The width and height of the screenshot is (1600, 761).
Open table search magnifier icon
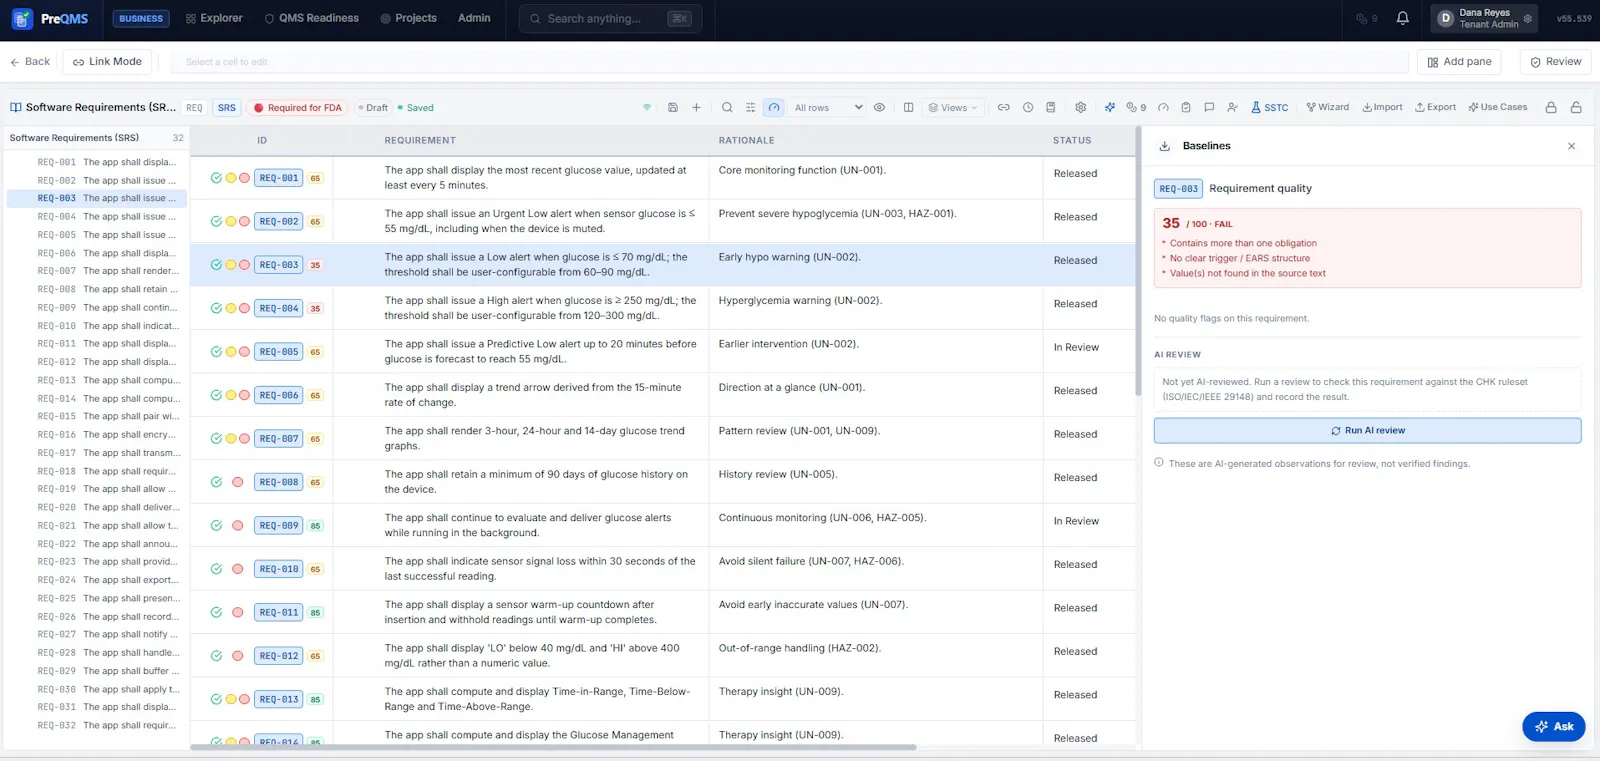point(727,107)
